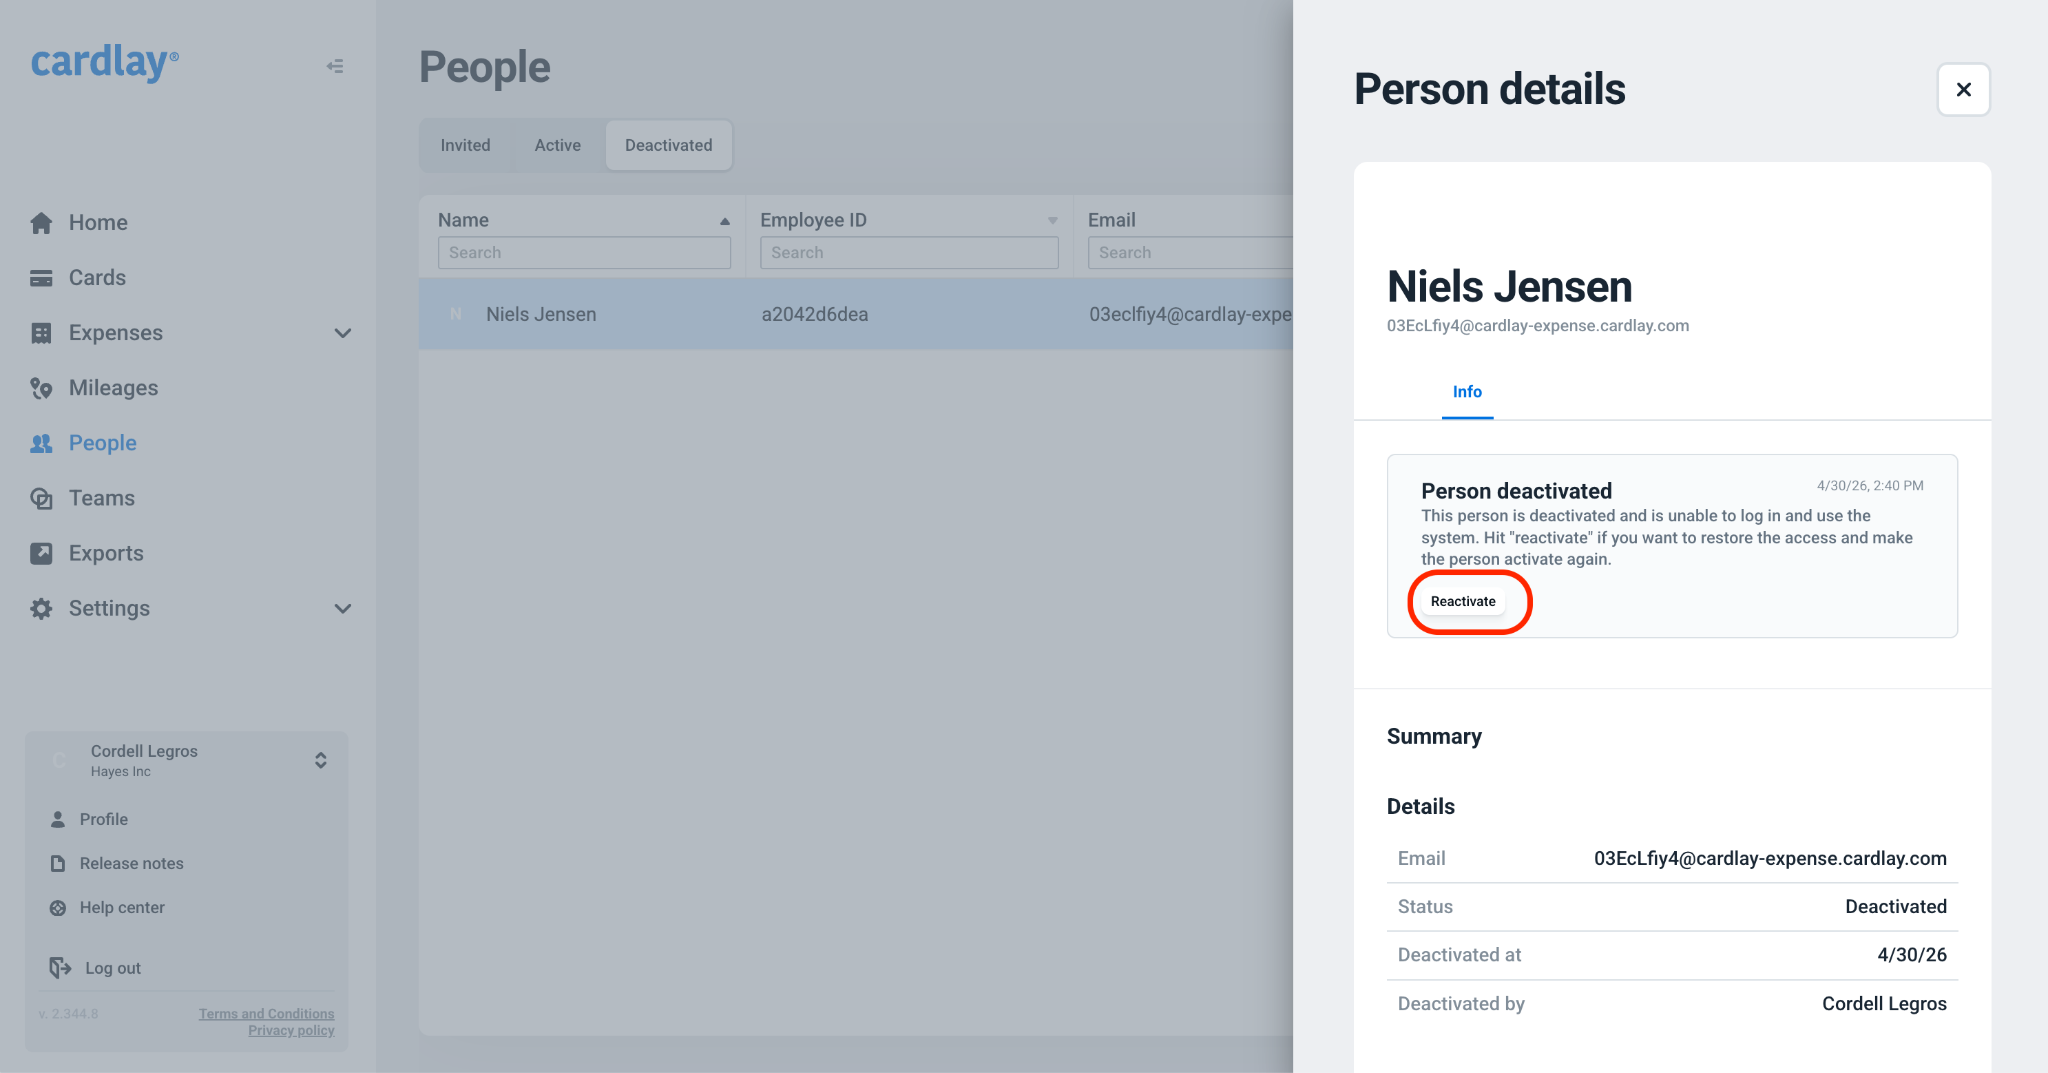Click the Reactivate button
This screenshot has width=2048, height=1073.
(x=1463, y=601)
